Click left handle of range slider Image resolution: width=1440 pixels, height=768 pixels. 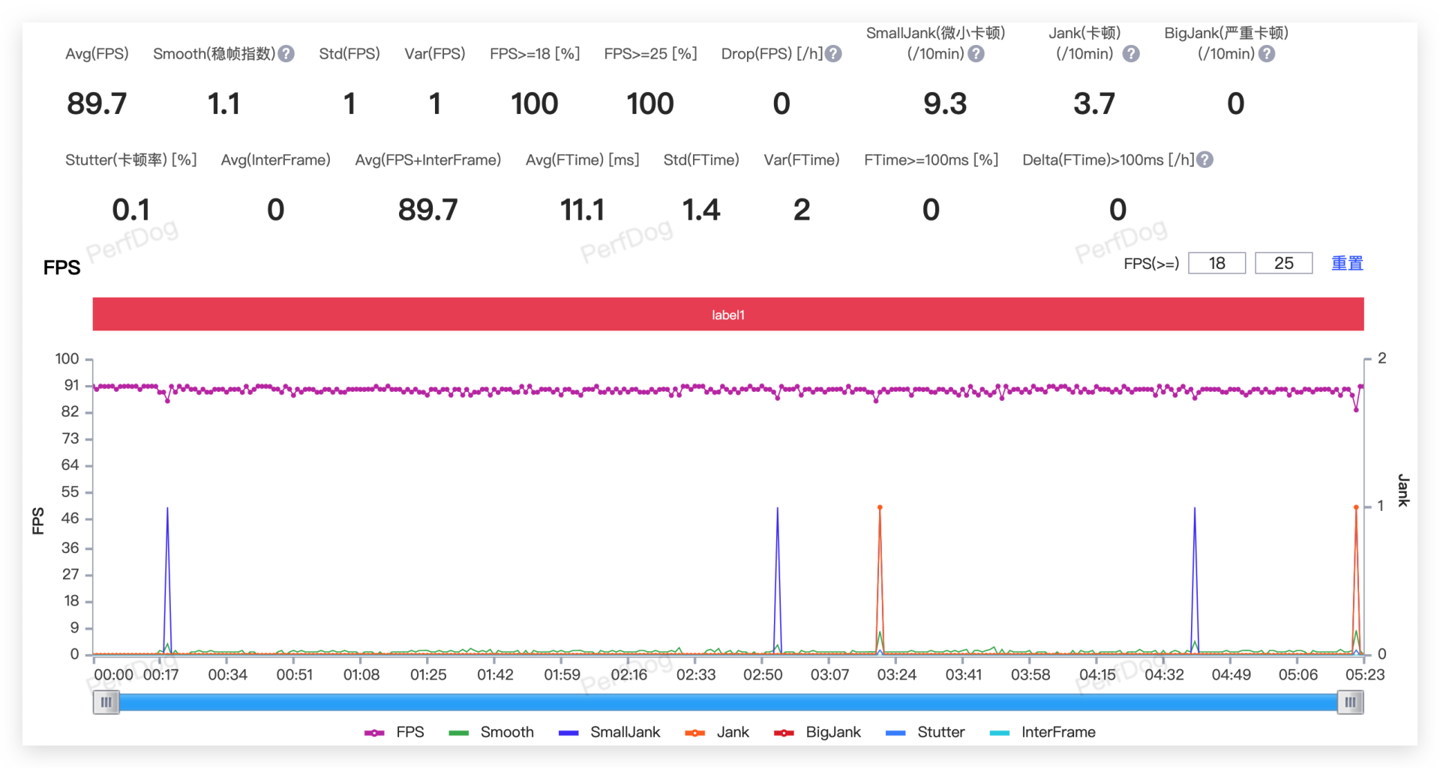pyautogui.click(x=106, y=703)
